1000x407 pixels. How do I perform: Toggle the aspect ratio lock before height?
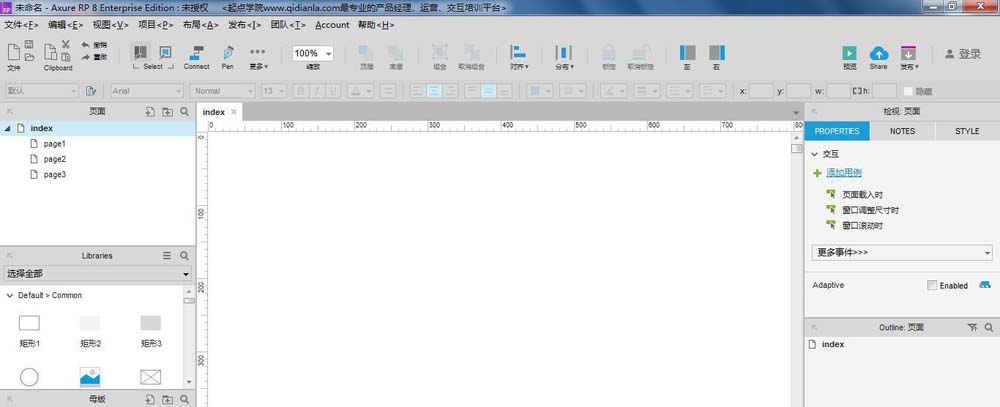tap(852, 91)
